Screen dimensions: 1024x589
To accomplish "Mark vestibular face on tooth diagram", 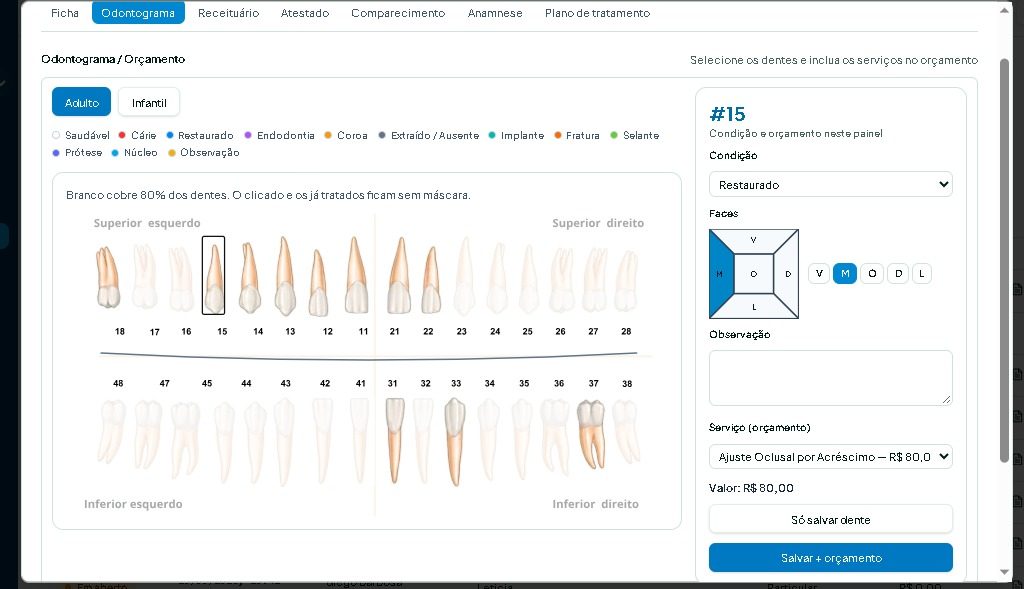I will (754, 241).
